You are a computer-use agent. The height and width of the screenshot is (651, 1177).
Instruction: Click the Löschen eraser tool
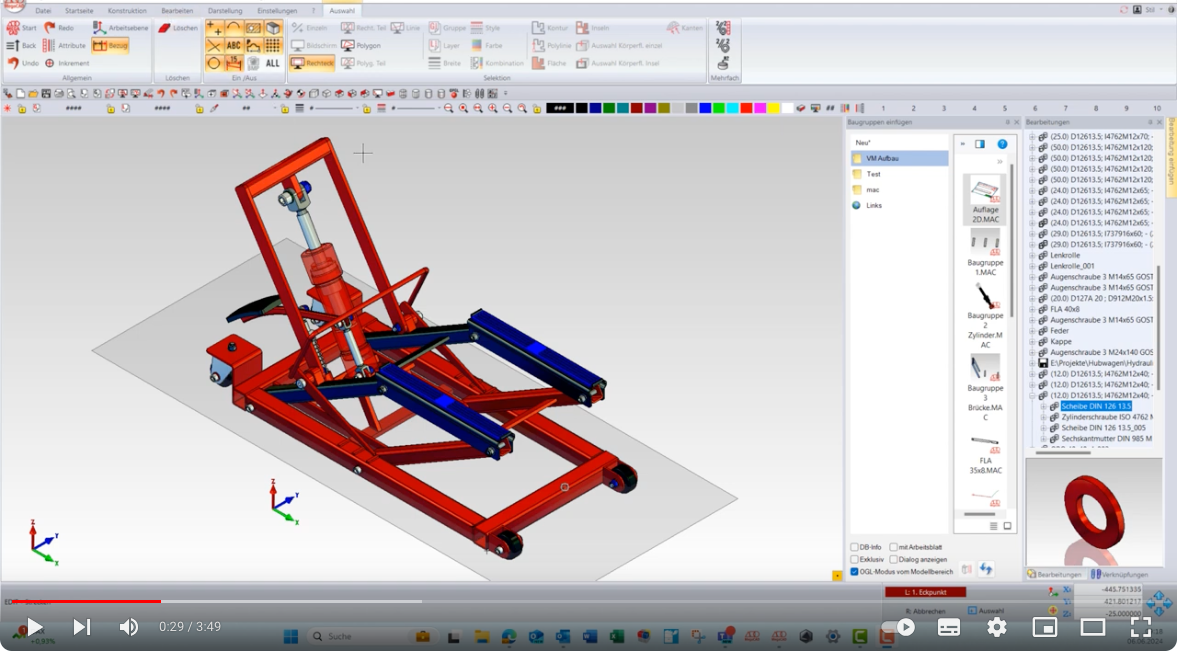pos(177,28)
